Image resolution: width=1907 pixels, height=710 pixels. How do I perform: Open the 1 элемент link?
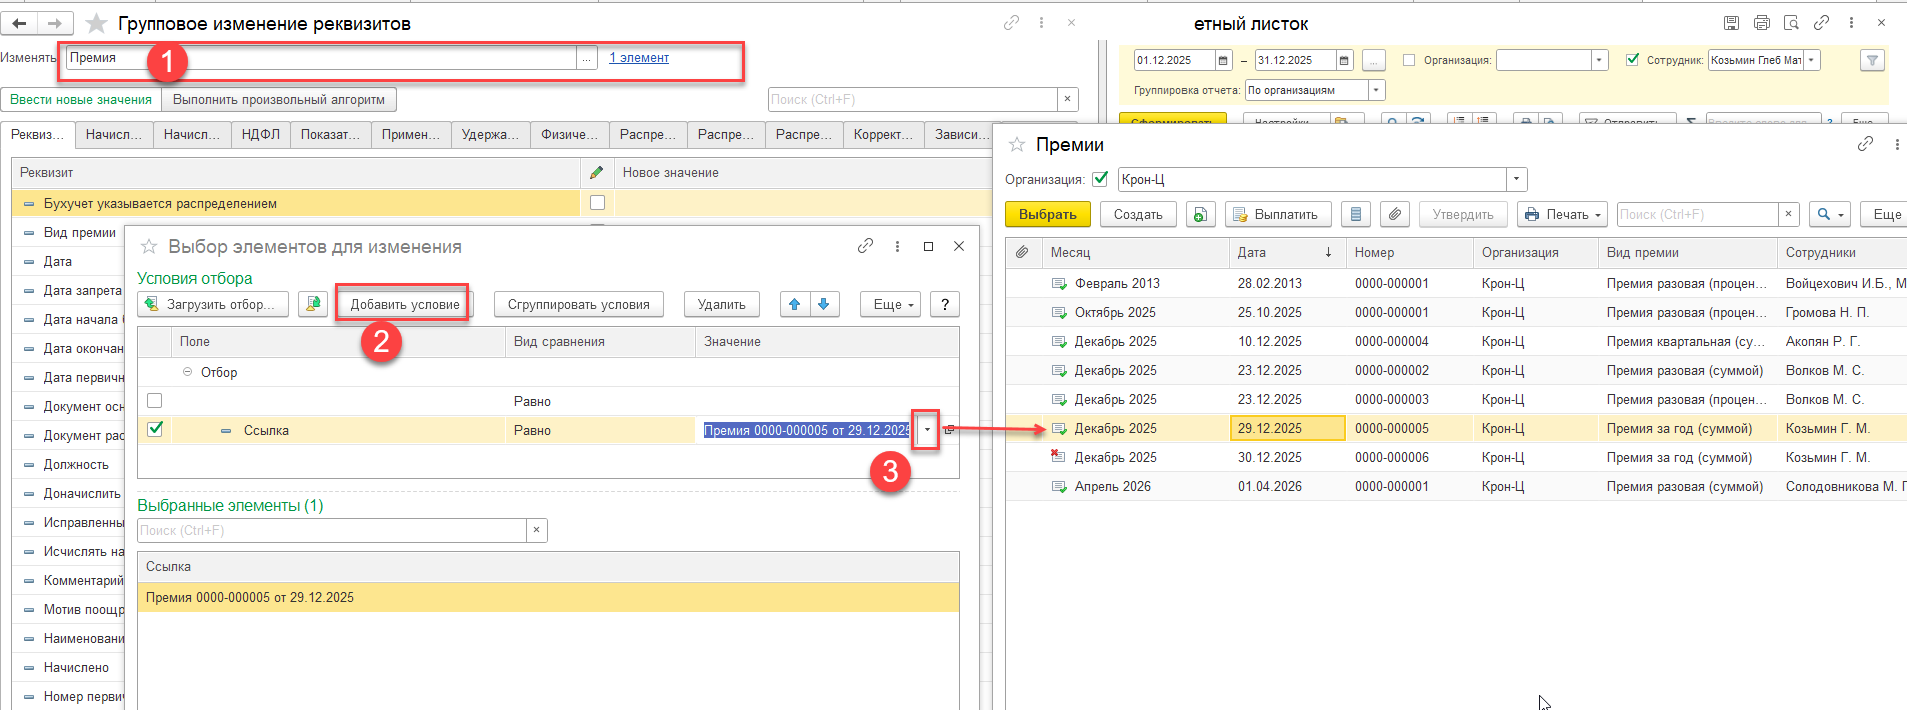pyautogui.click(x=639, y=58)
